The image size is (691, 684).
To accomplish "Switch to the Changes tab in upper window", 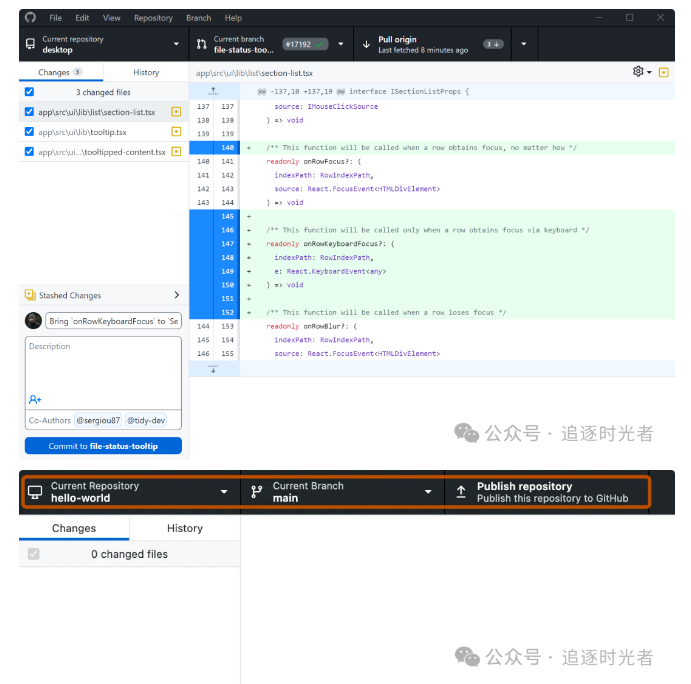I will 61,72.
